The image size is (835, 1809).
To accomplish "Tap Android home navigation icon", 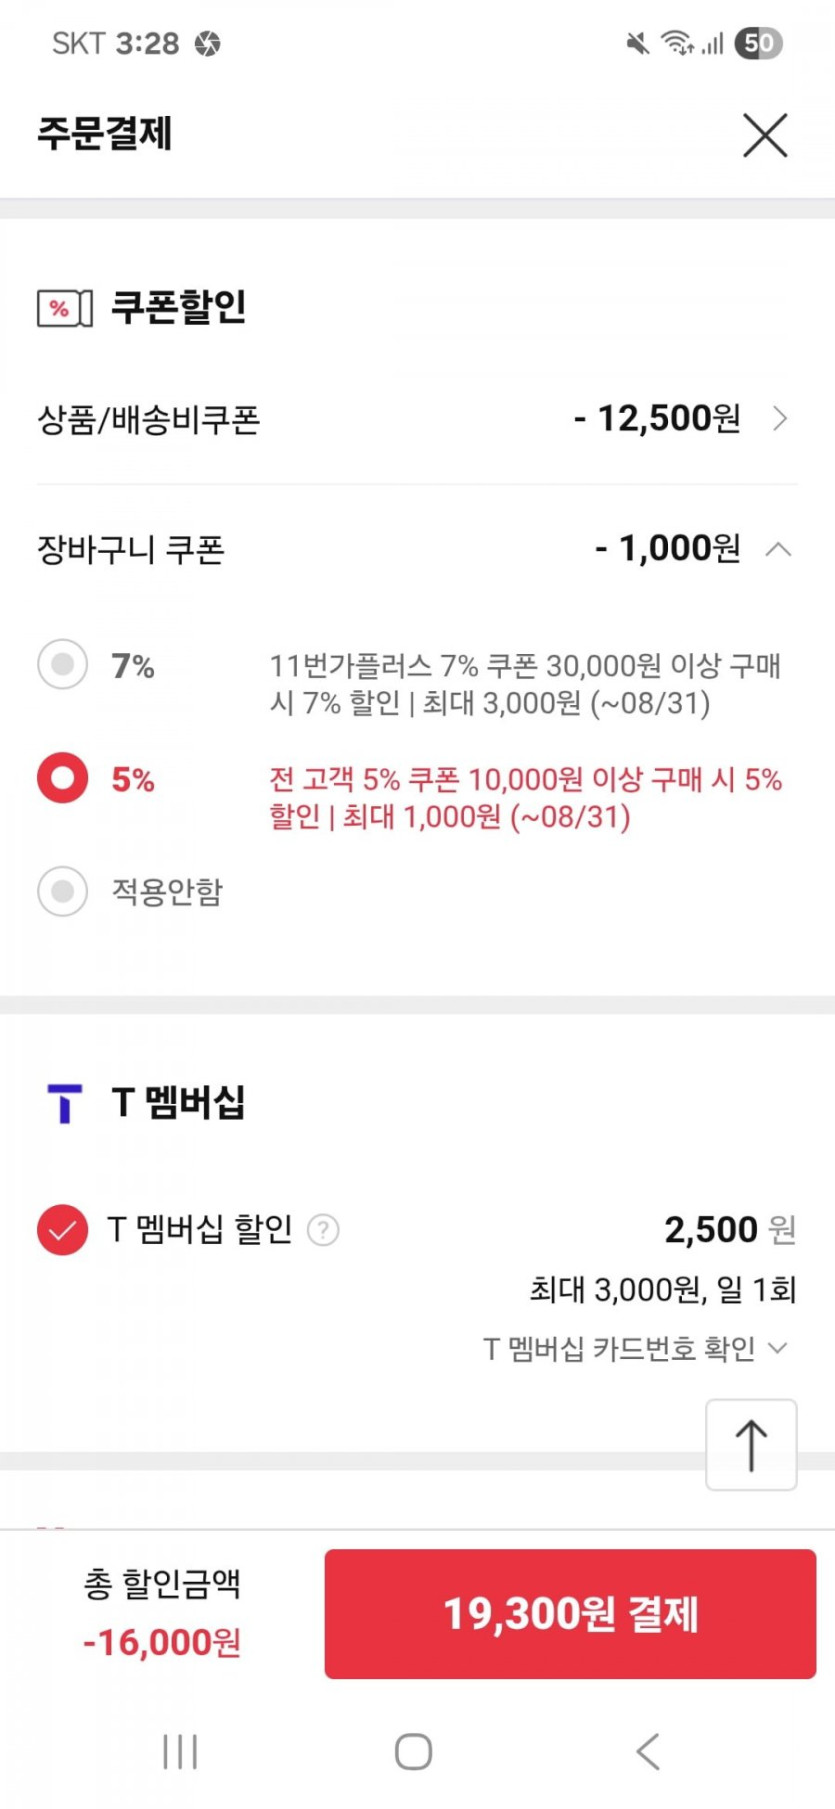I will 413,1751.
